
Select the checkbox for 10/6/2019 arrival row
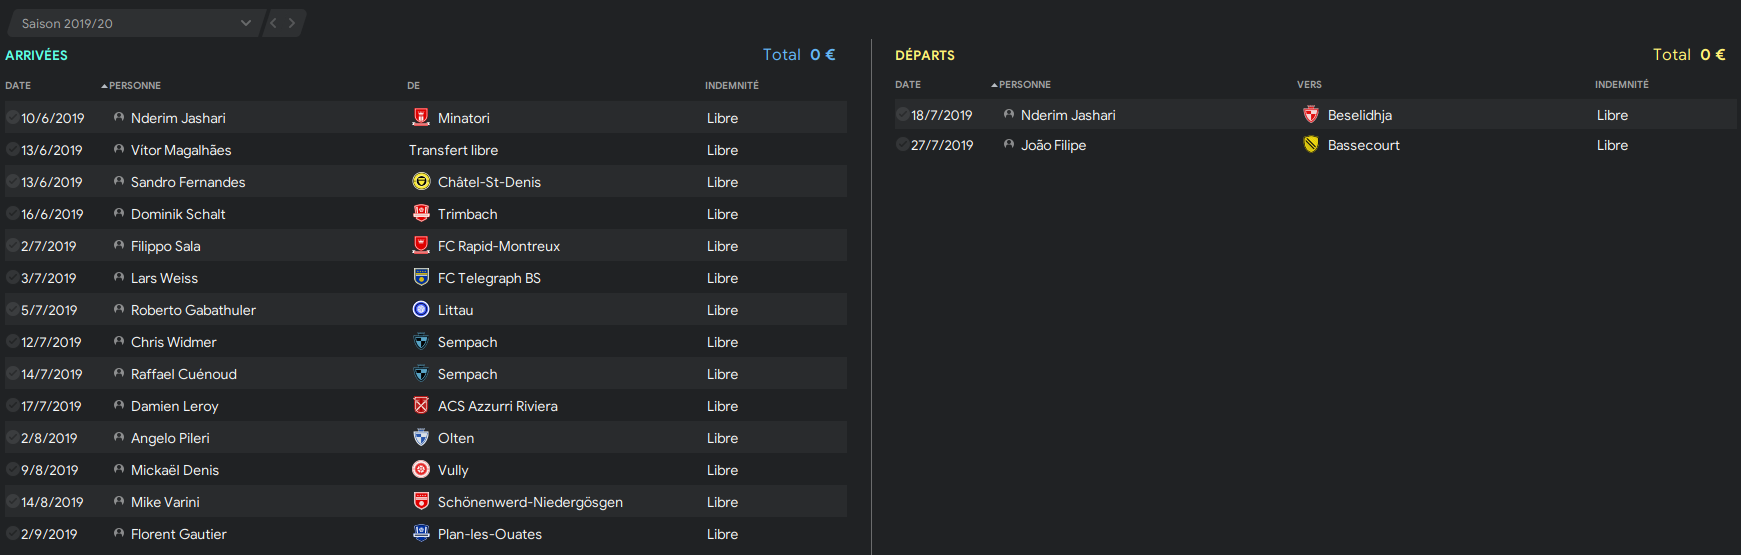pos(13,118)
